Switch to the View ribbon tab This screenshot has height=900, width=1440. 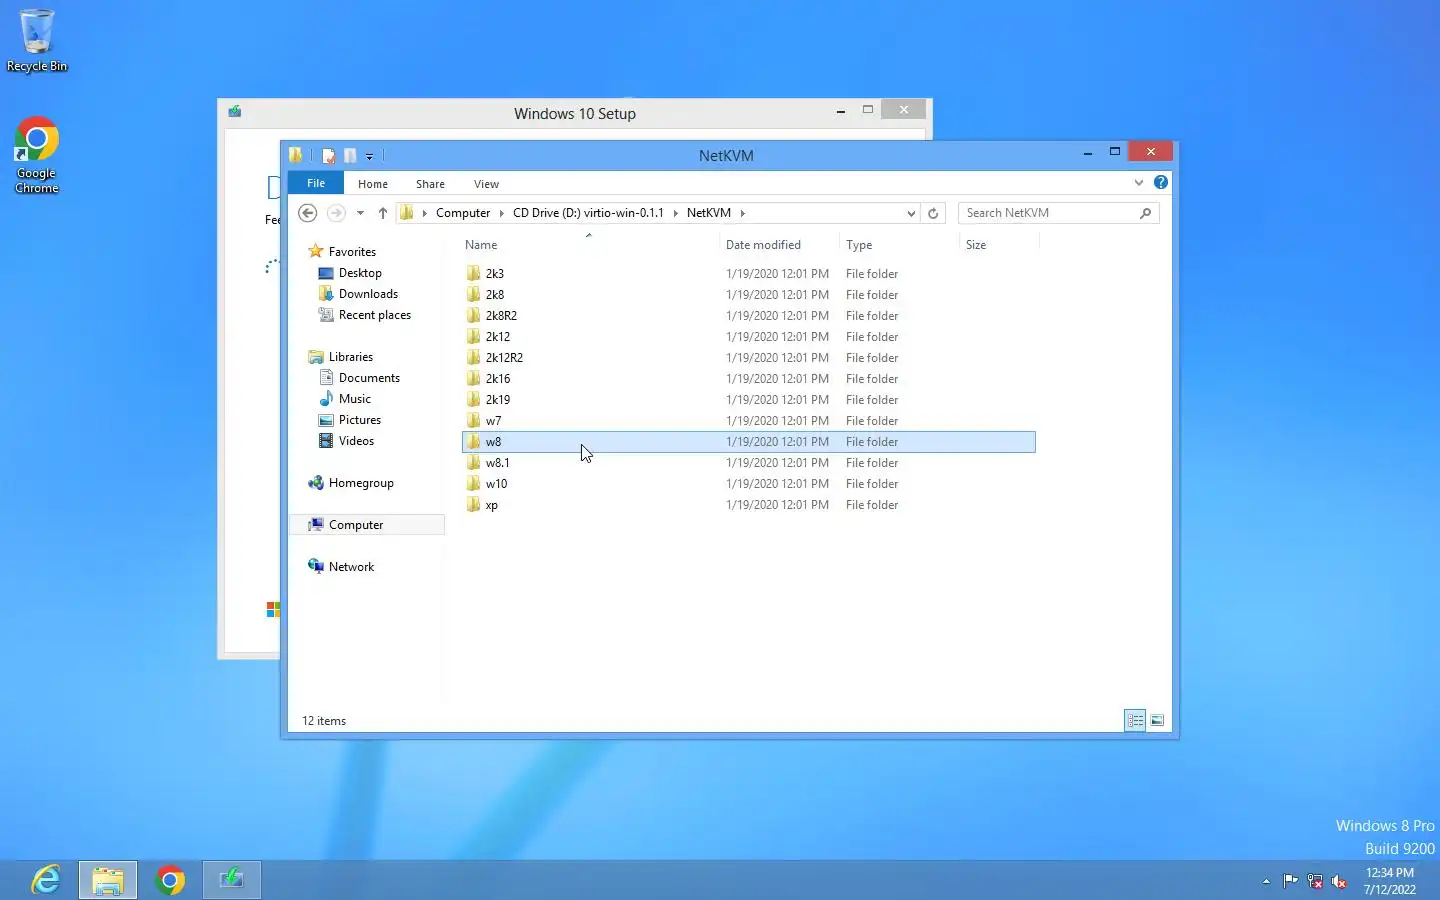tap(486, 184)
